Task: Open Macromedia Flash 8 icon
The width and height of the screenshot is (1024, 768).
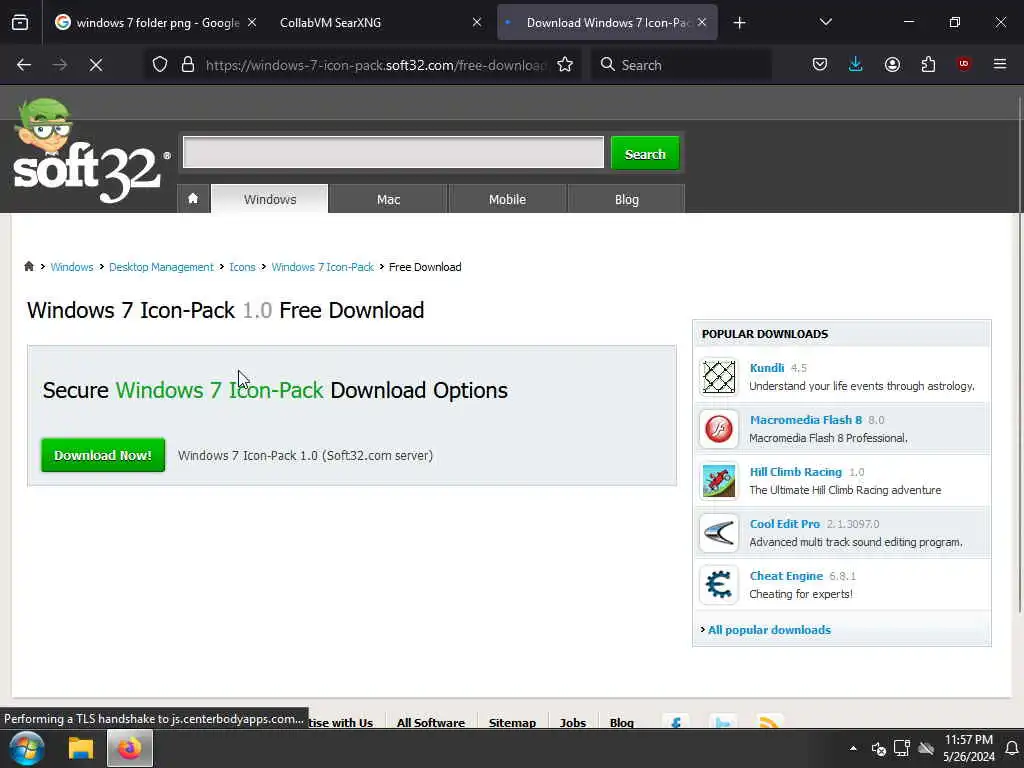Action: click(718, 429)
